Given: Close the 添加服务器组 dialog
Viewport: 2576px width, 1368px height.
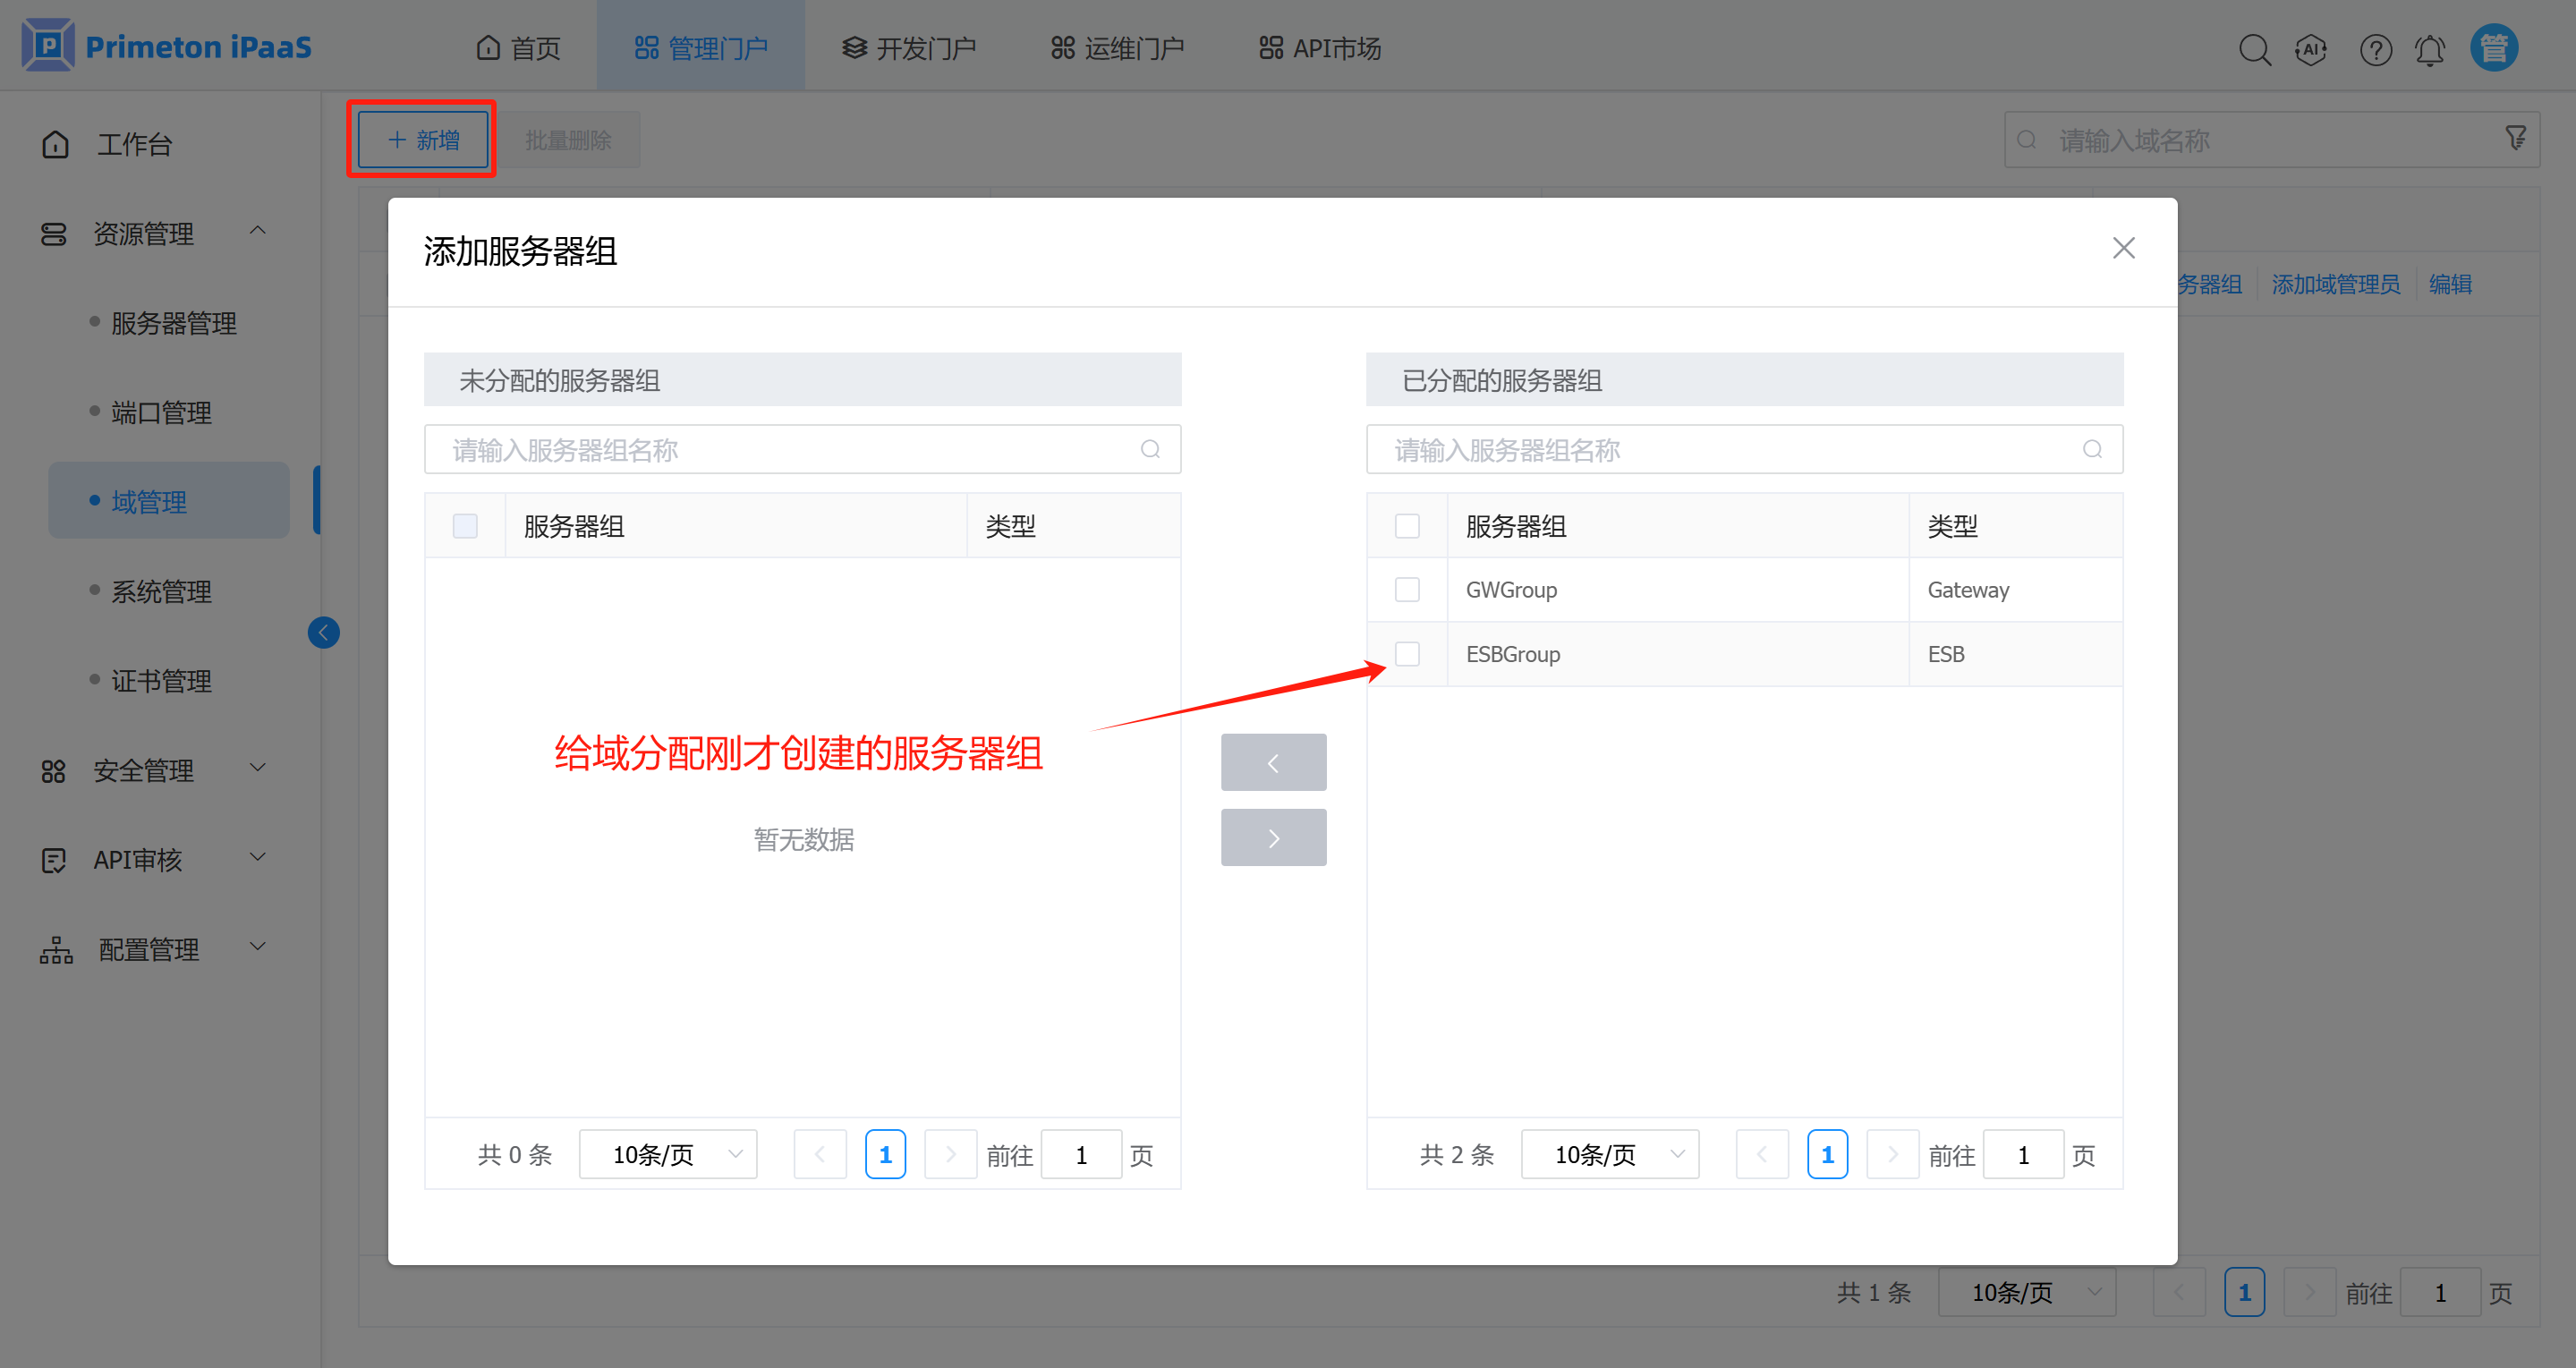Looking at the screenshot, I should (x=2123, y=248).
